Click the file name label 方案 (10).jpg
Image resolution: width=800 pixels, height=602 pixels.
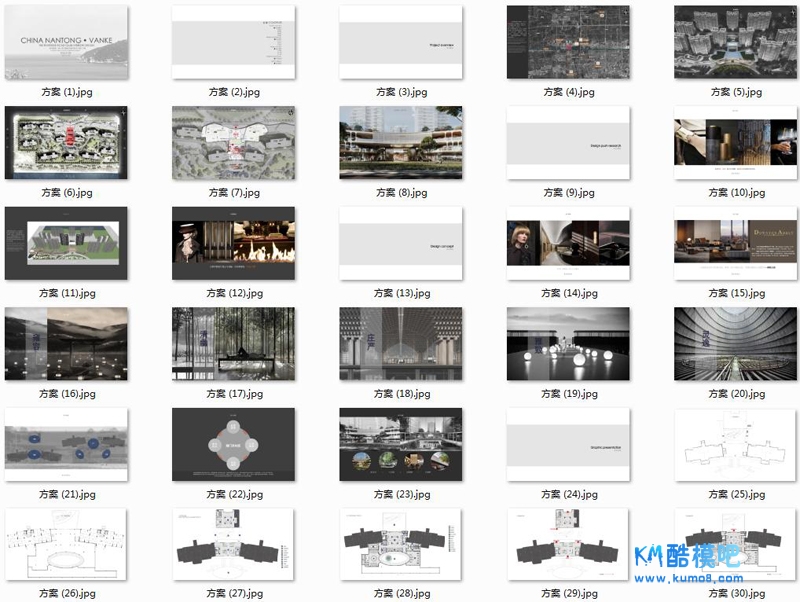click(x=735, y=193)
